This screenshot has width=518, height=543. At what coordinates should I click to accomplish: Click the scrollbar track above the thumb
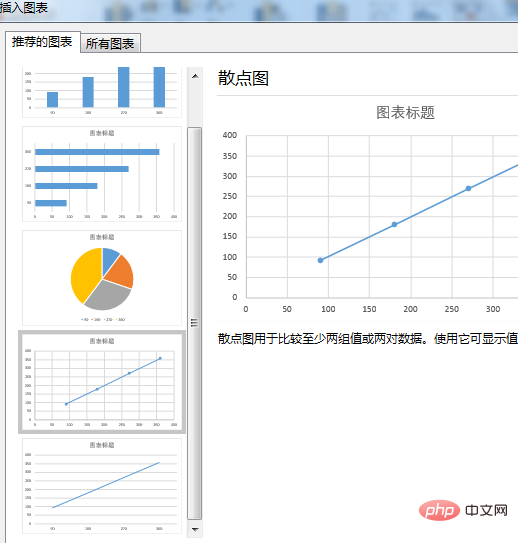tap(195, 106)
